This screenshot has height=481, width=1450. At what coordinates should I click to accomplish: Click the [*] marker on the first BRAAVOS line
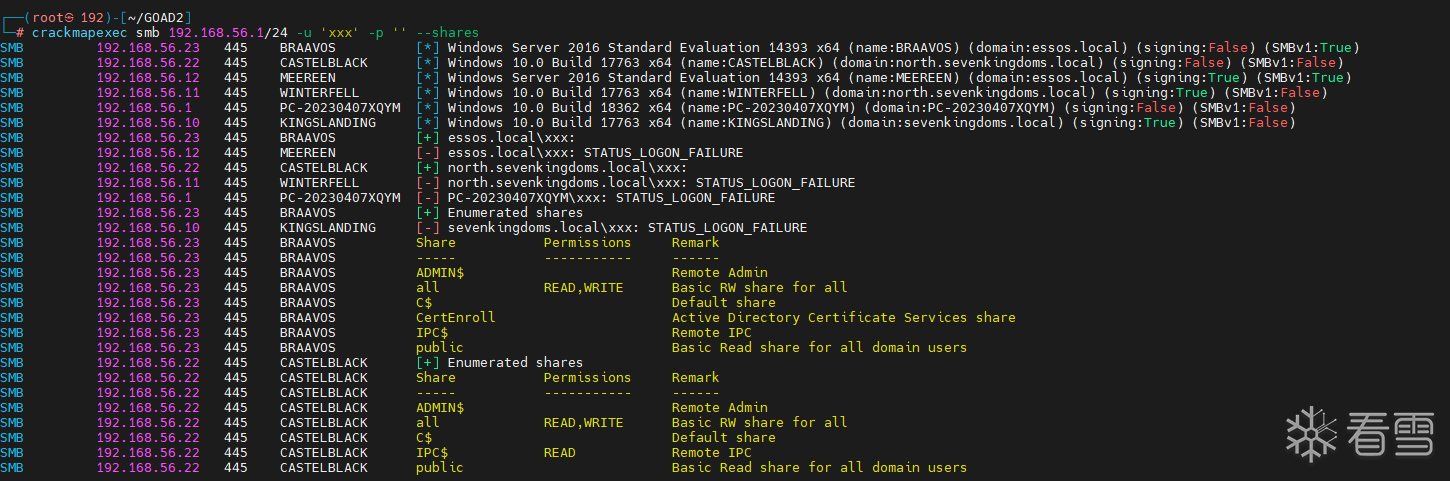(427, 48)
